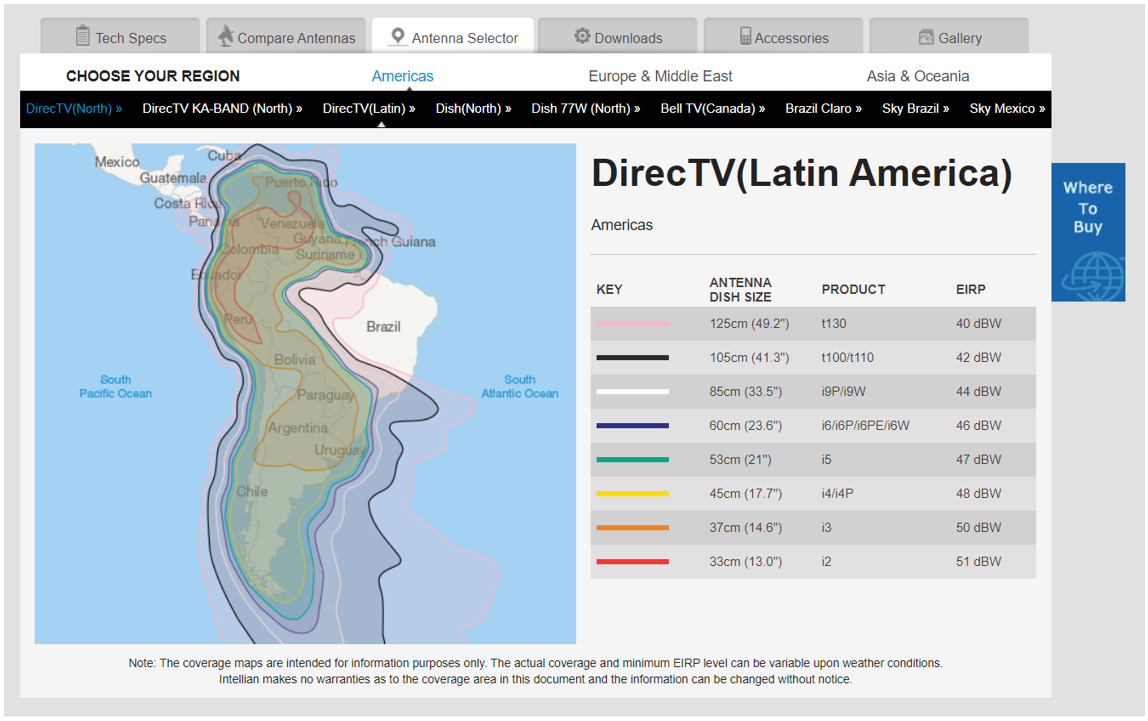Click the i3 product cell

(x=827, y=528)
